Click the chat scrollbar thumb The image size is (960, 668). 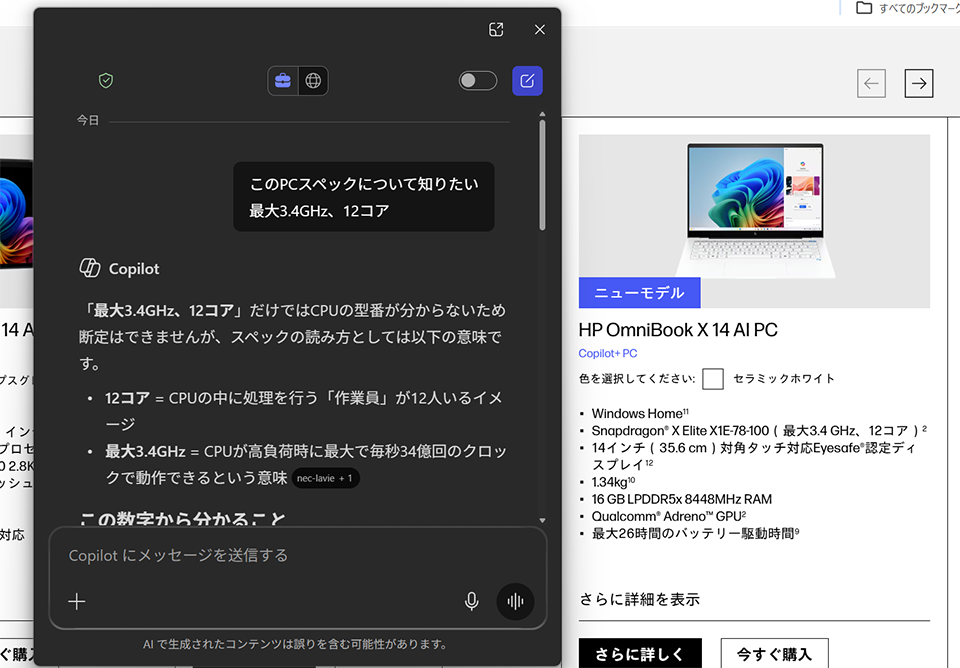542,175
